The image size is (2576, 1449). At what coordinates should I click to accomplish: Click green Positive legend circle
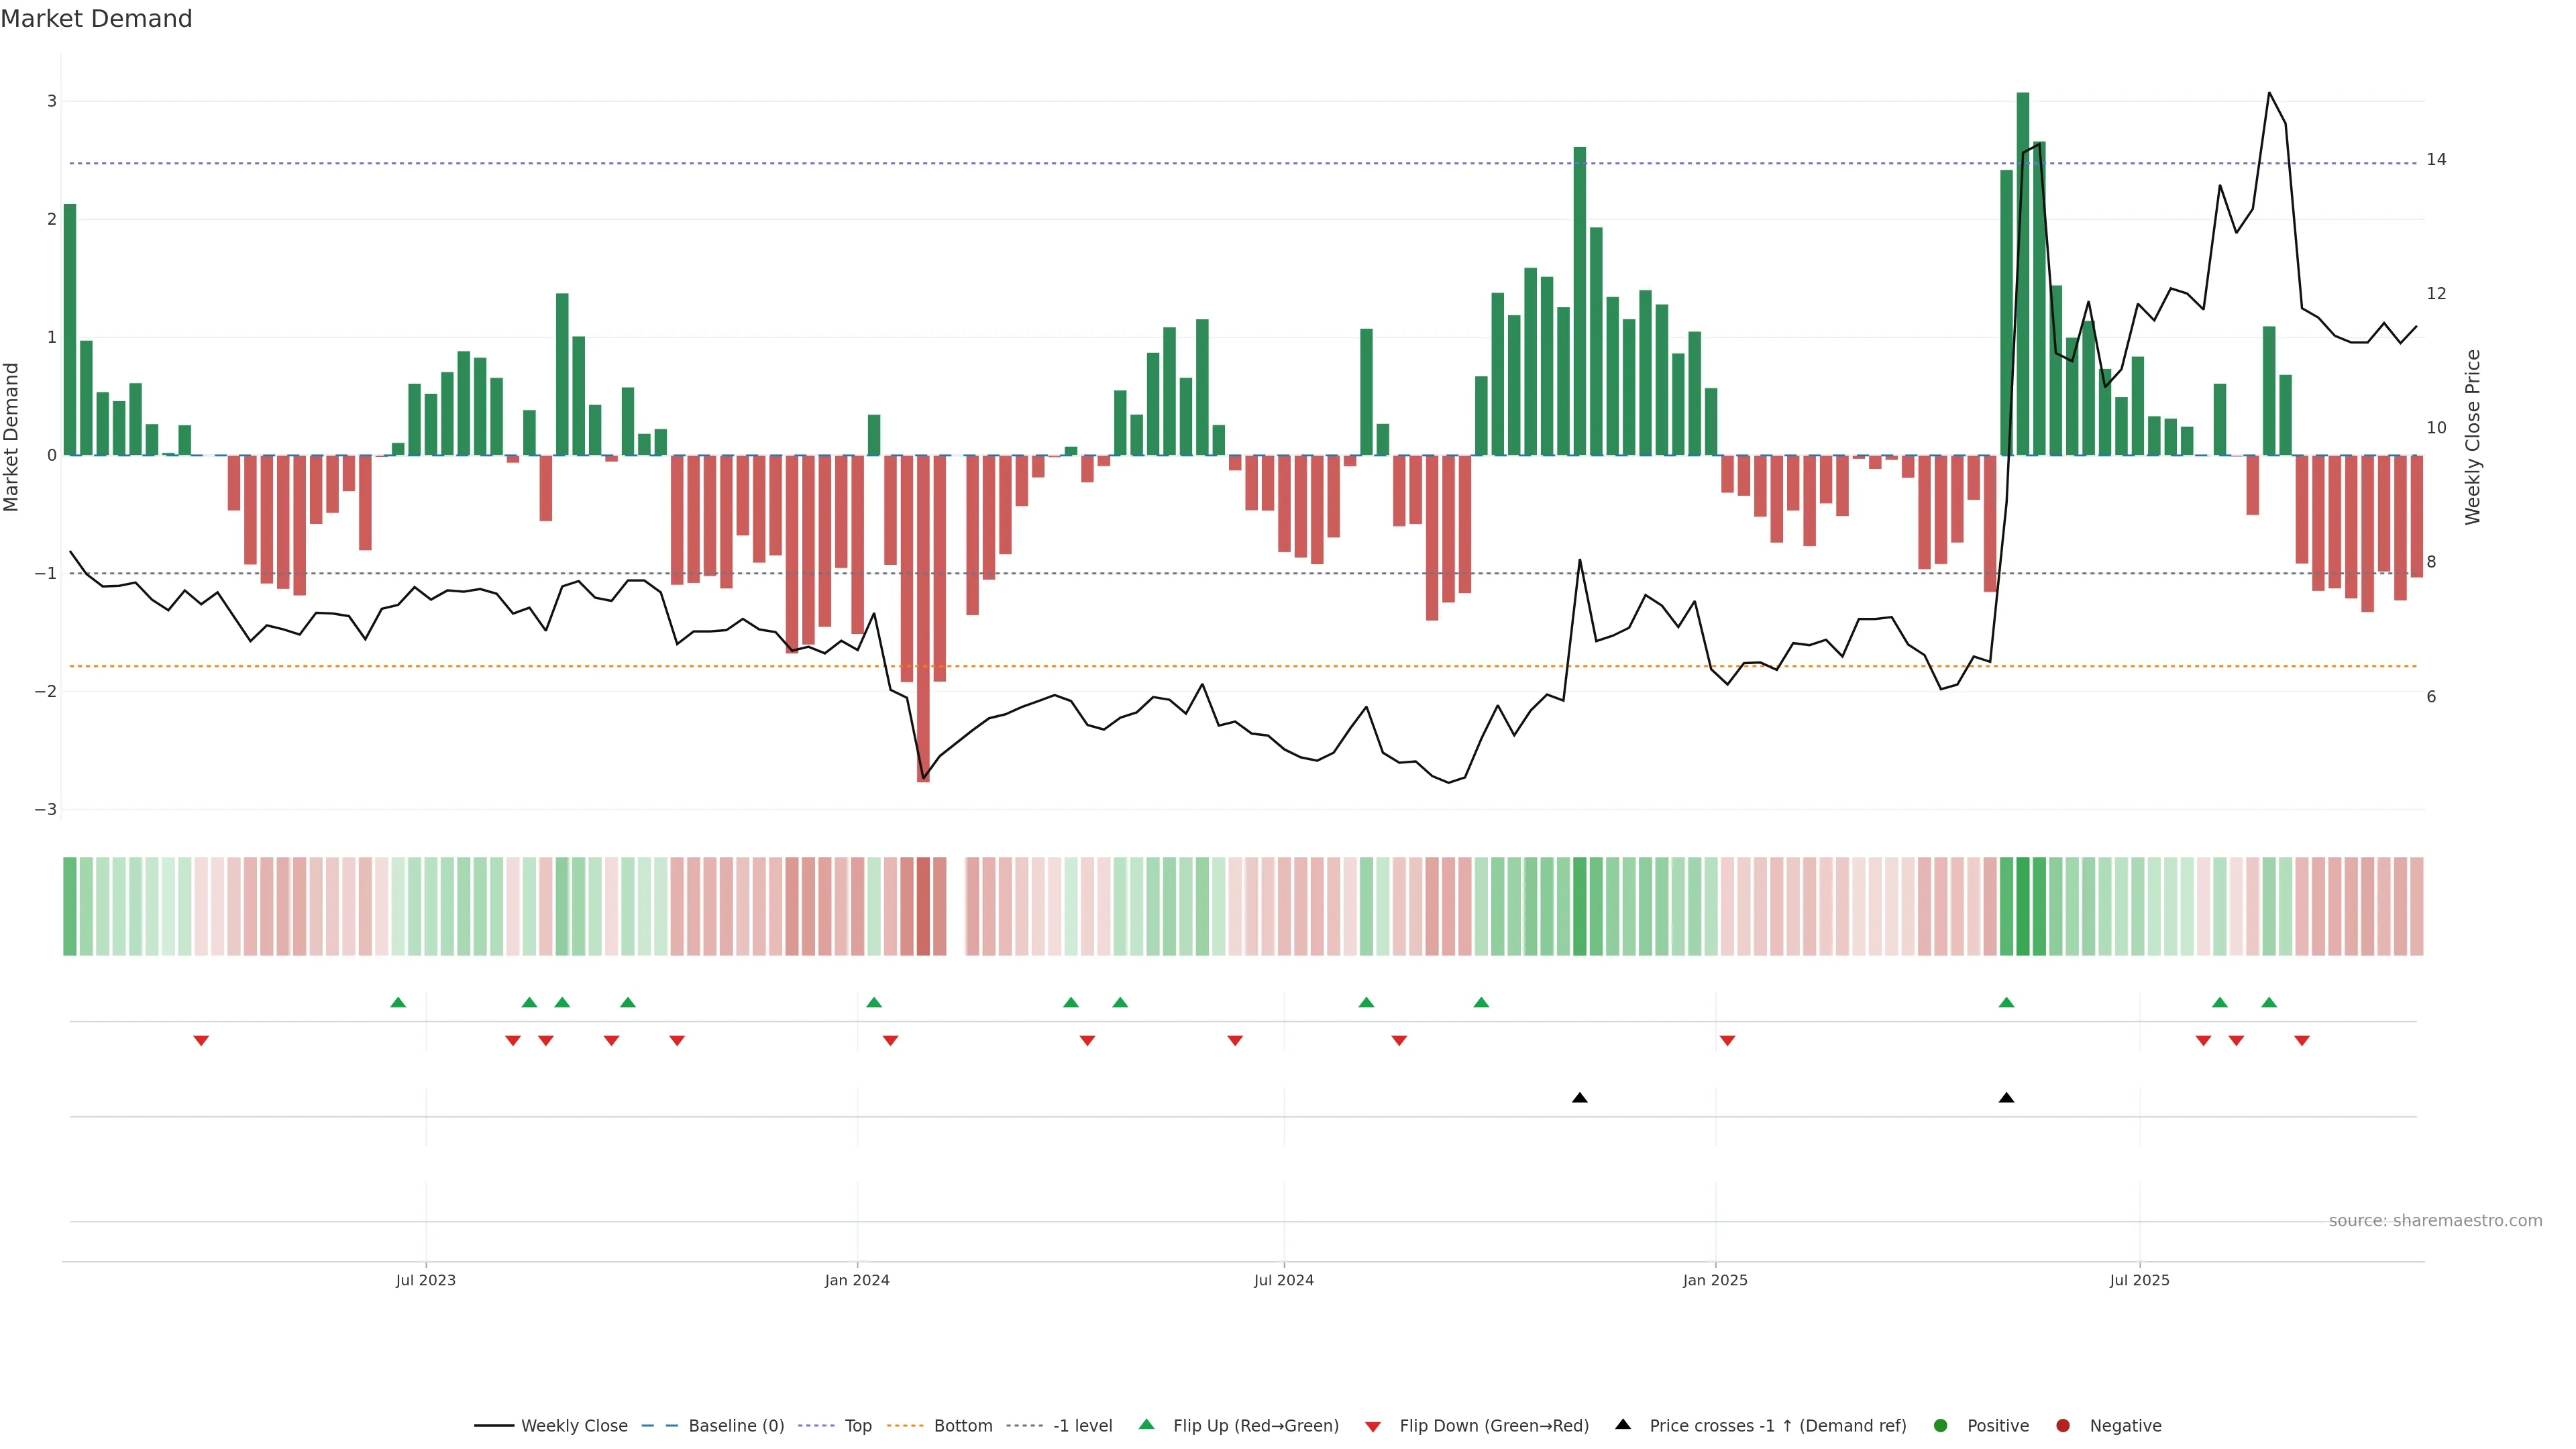1941,1426
